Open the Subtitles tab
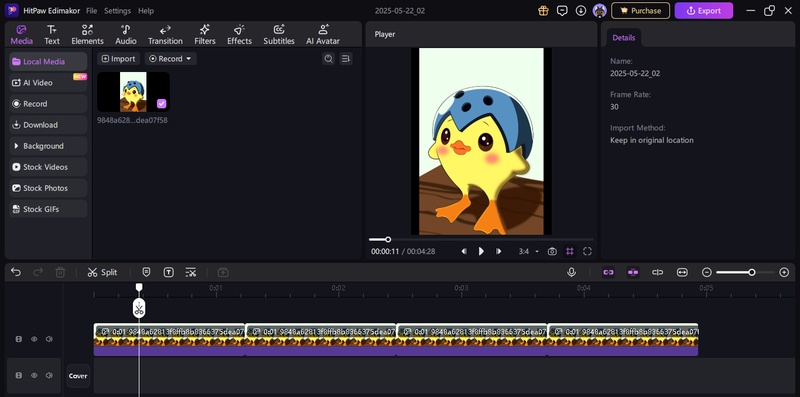The height and width of the screenshot is (397, 800). pyautogui.click(x=279, y=35)
